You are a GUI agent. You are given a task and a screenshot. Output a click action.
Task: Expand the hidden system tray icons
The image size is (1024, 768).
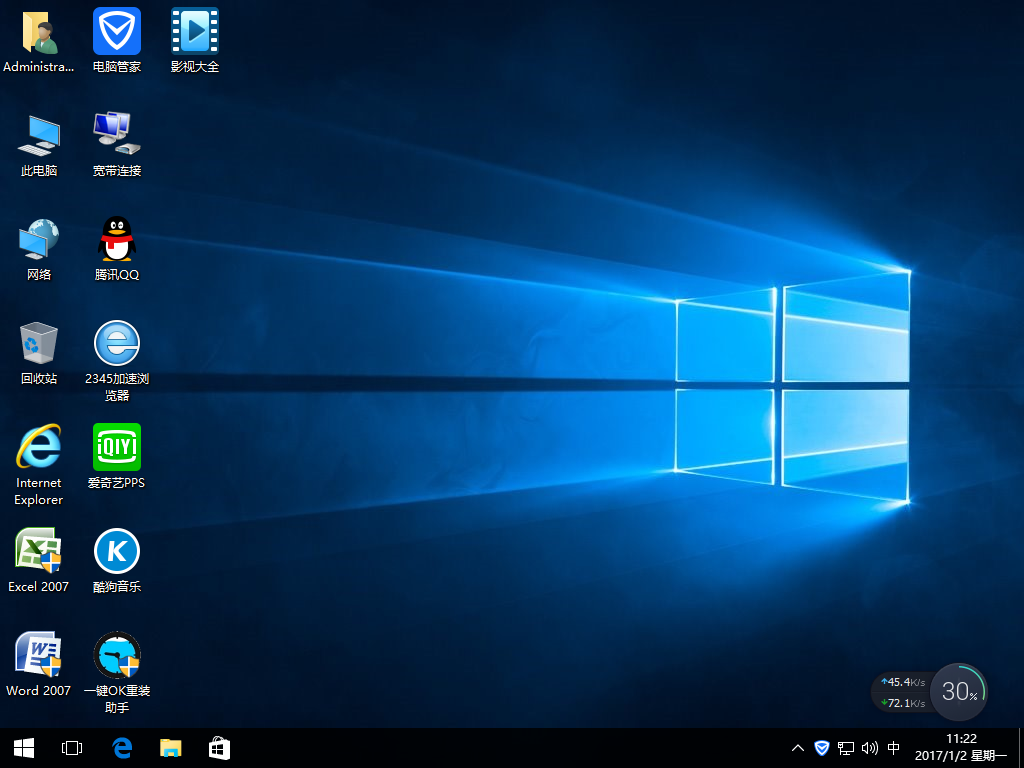(797, 748)
